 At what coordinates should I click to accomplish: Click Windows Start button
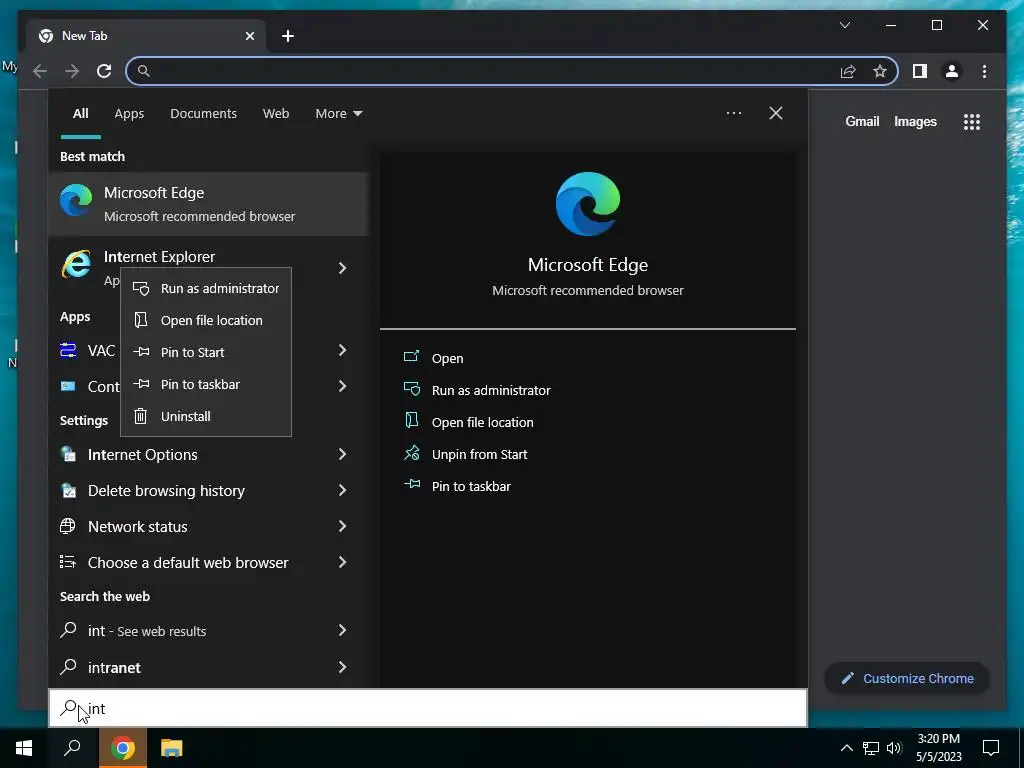24,748
